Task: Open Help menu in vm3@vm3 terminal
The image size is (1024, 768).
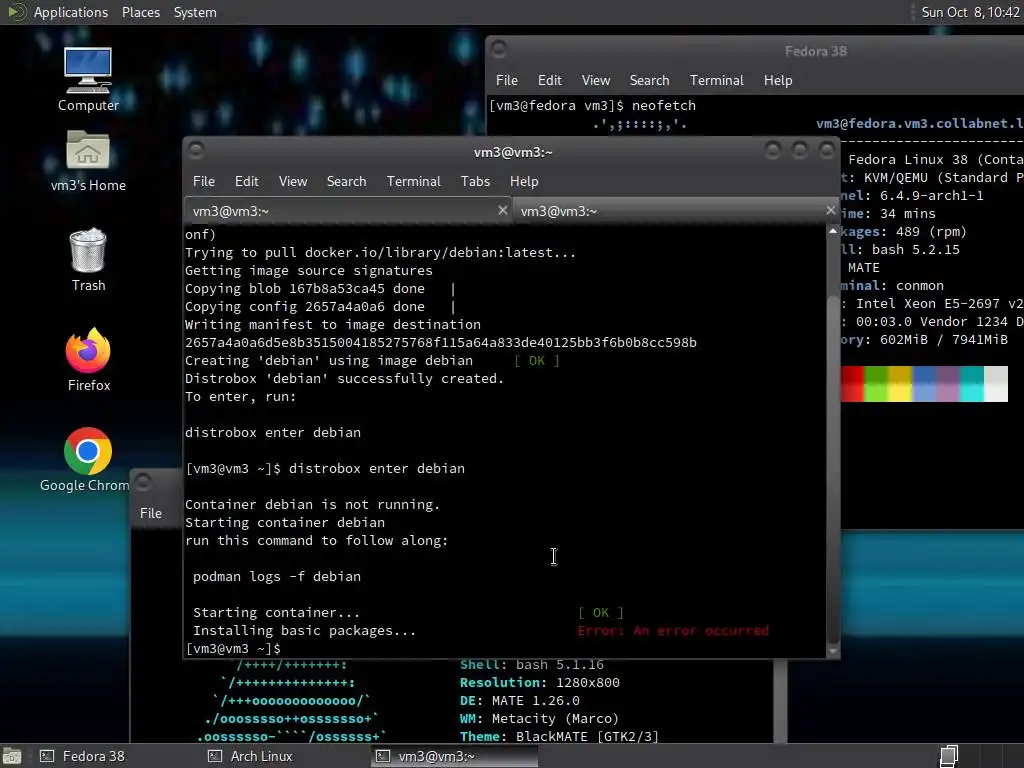Action: point(524,182)
